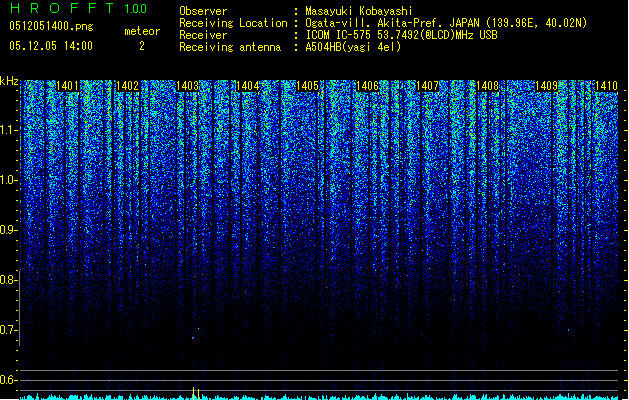This screenshot has height=400, width=629.
Task: Click the 1405 time marker
Action: click(x=307, y=86)
